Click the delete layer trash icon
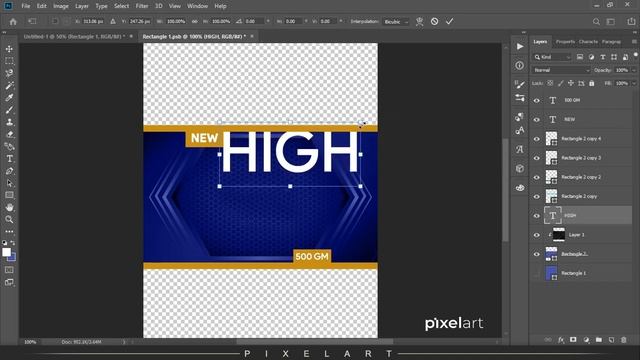Viewport: 640px width, 360px height. pyautogui.click(x=624, y=340)
